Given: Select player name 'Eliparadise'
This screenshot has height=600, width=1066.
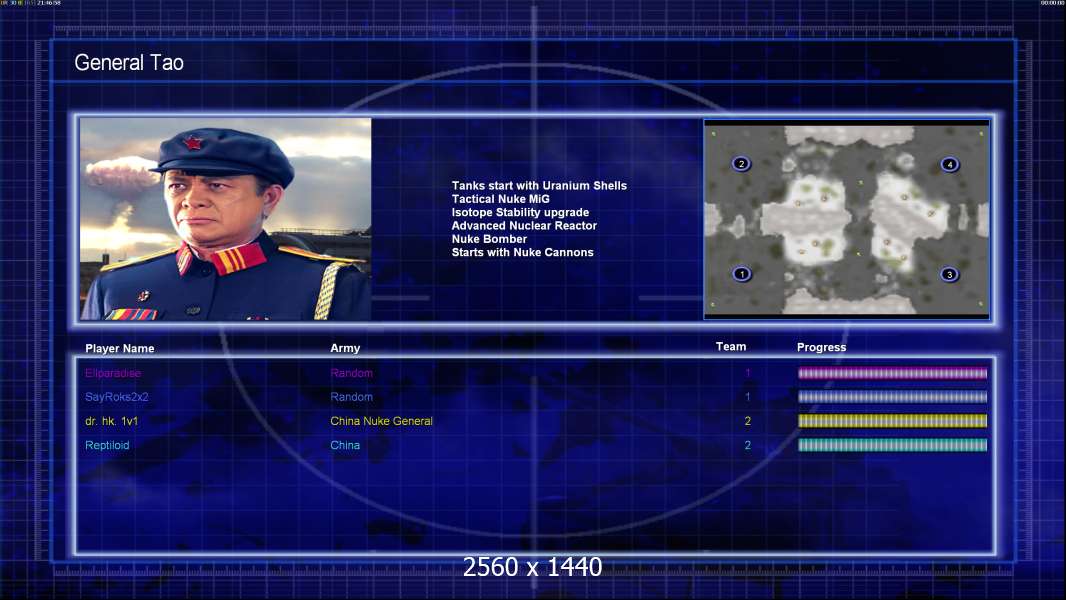Looking at the screenshot, I should (113, 373).
